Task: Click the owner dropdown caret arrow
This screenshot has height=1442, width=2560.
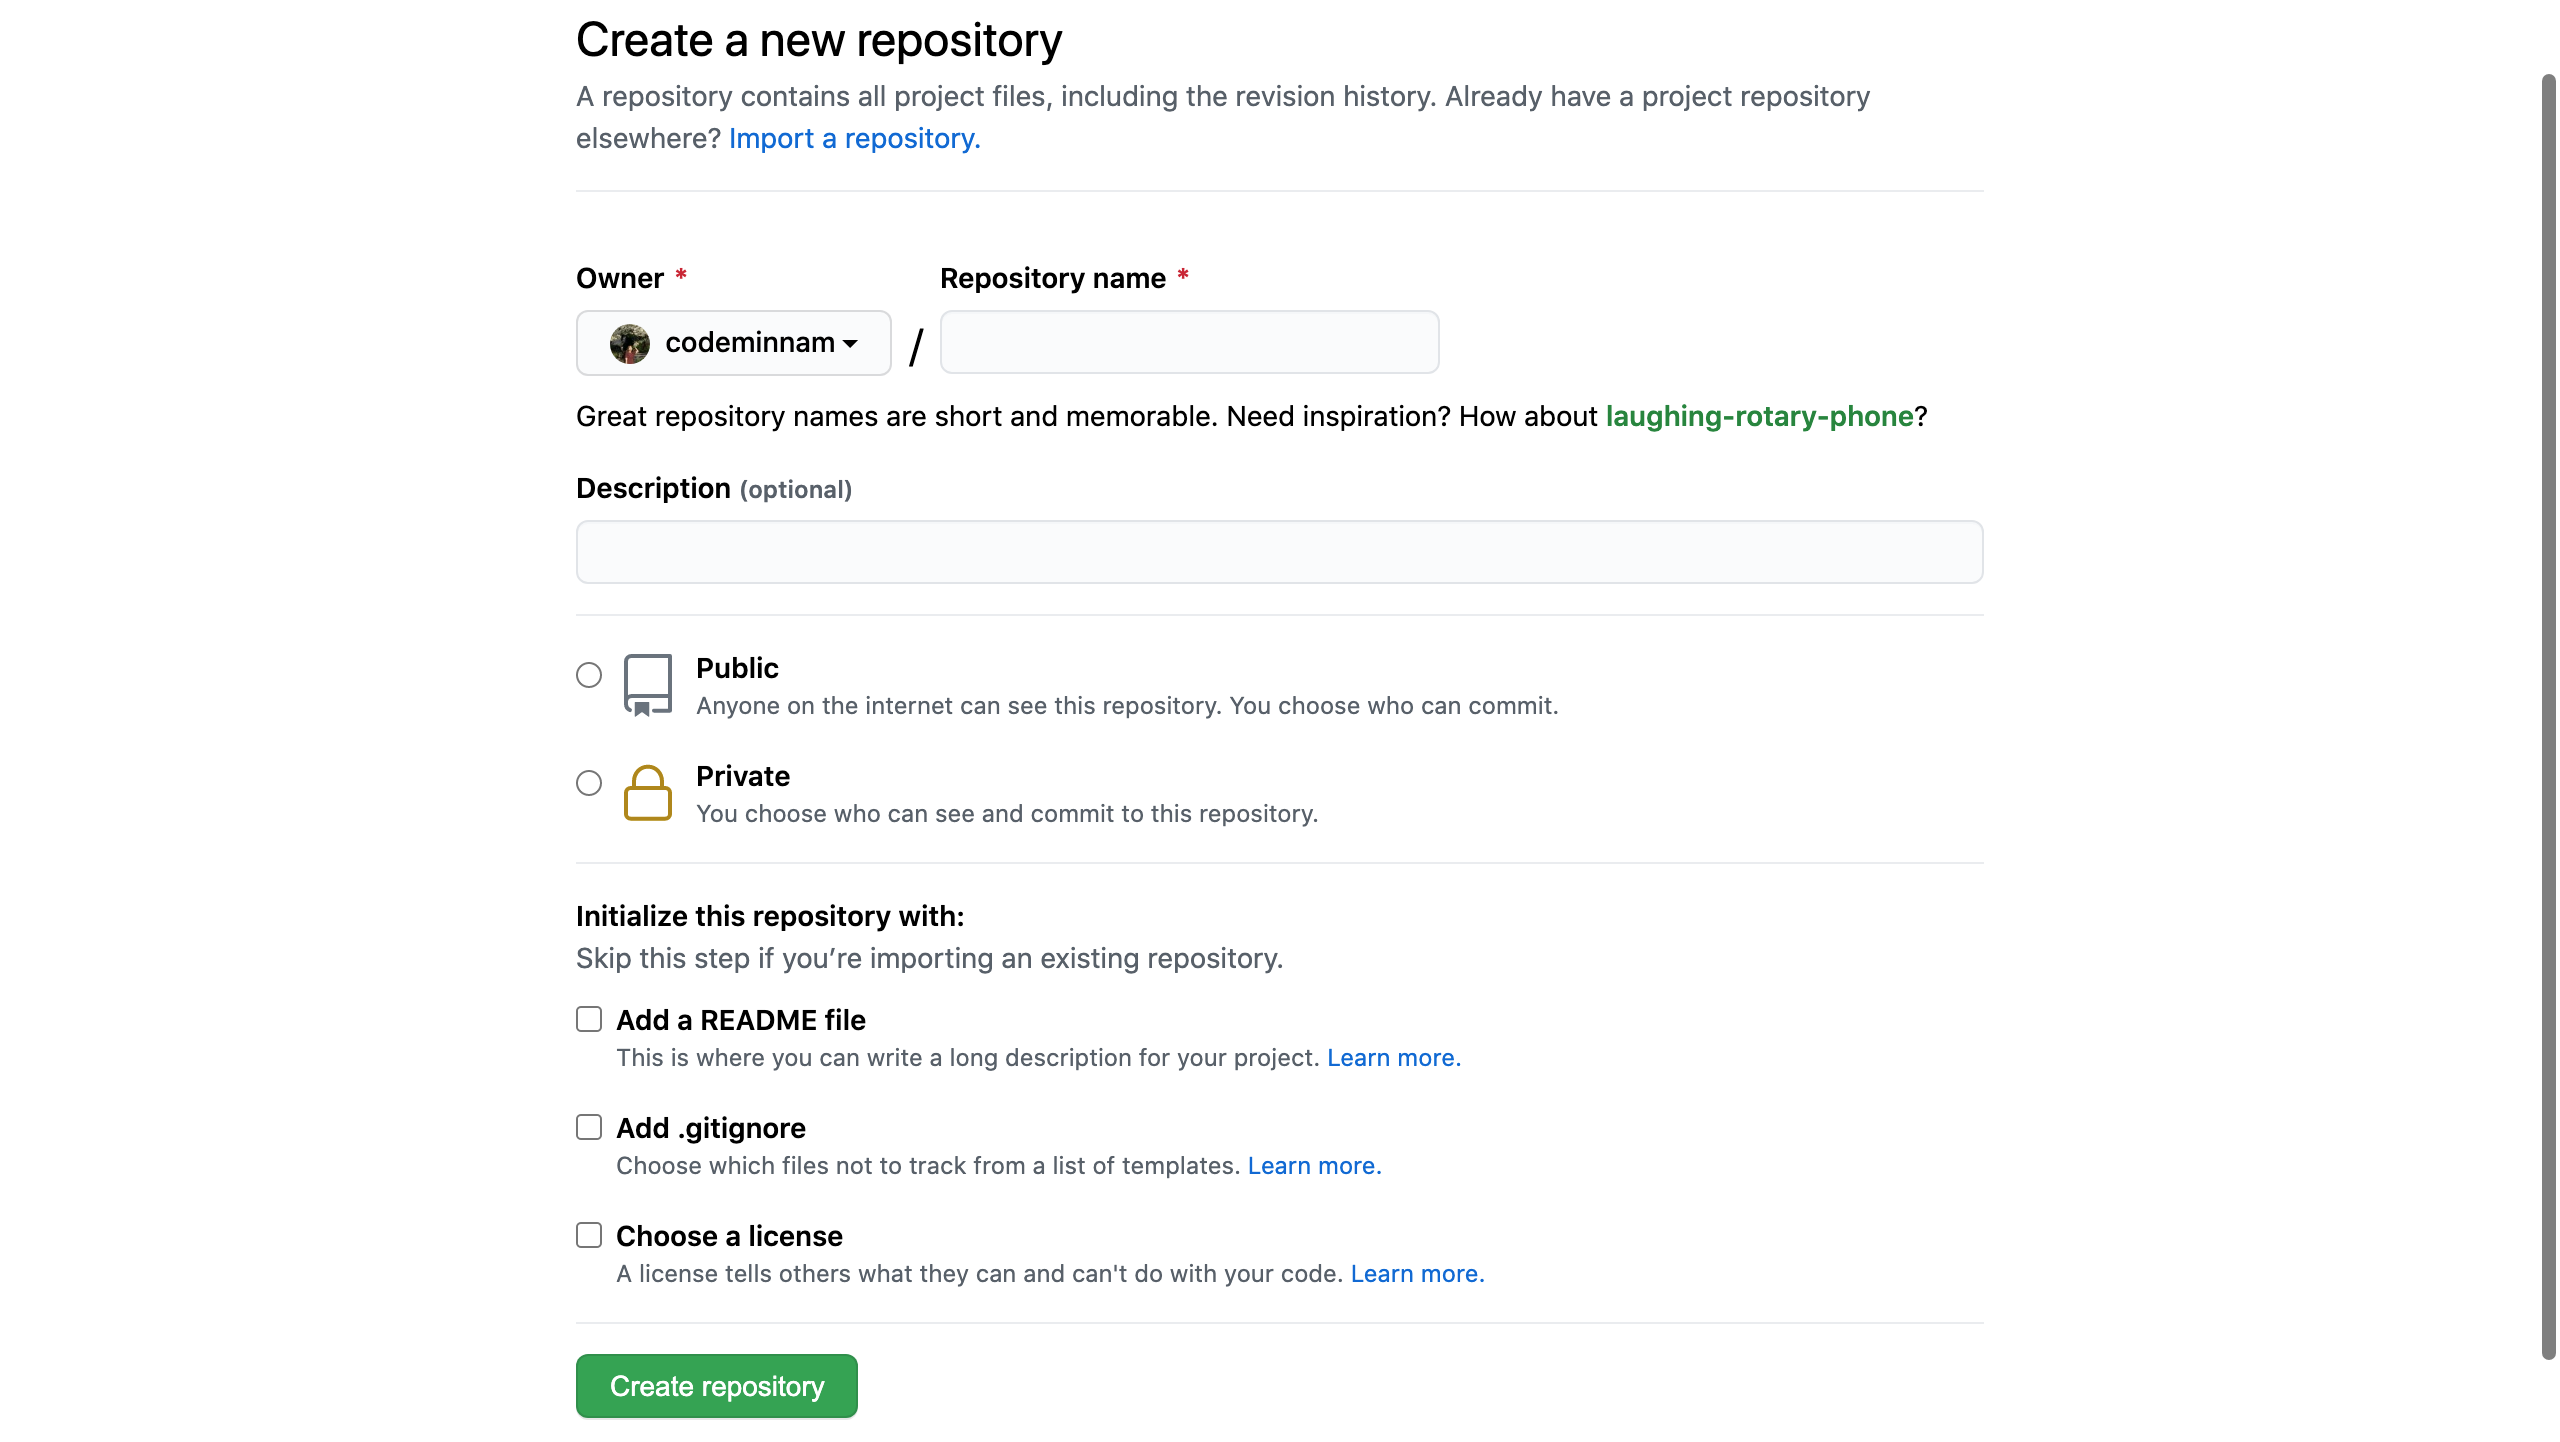Action: [x=850, y=343]
